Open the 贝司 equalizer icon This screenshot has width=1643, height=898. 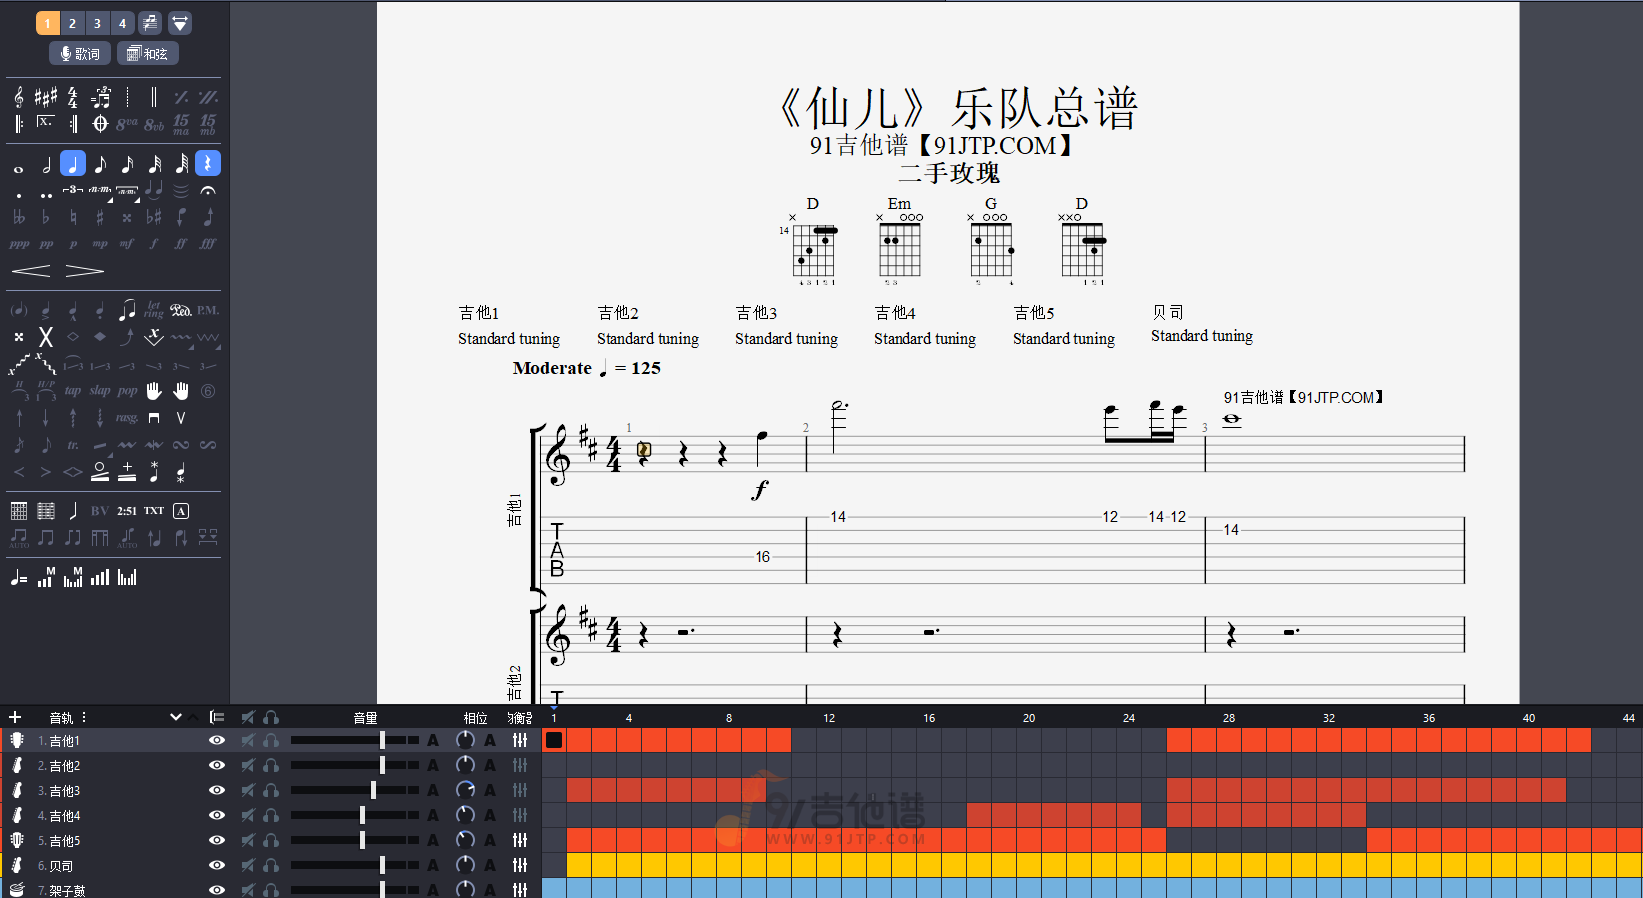pyautogui.click(x=520, y=865)
